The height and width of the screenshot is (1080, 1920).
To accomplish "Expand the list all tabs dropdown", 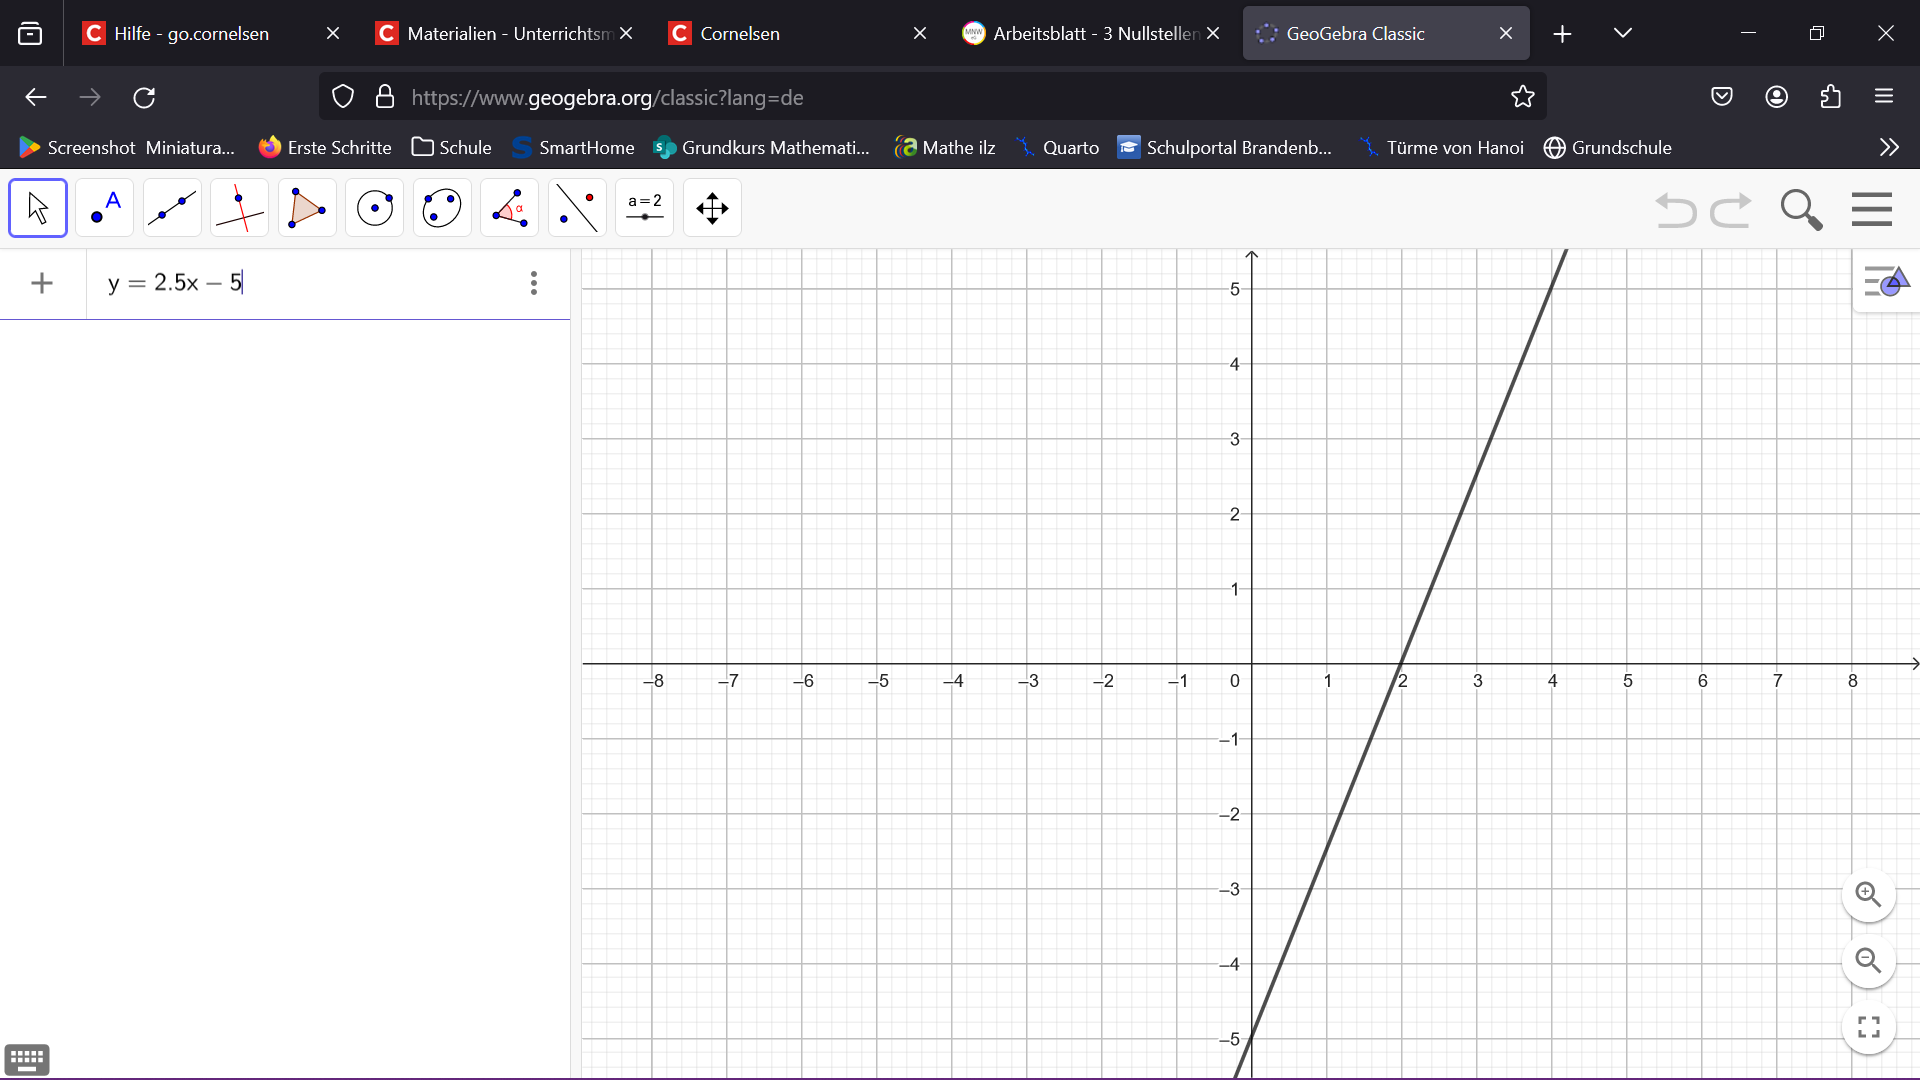I will coord(1623,33).
